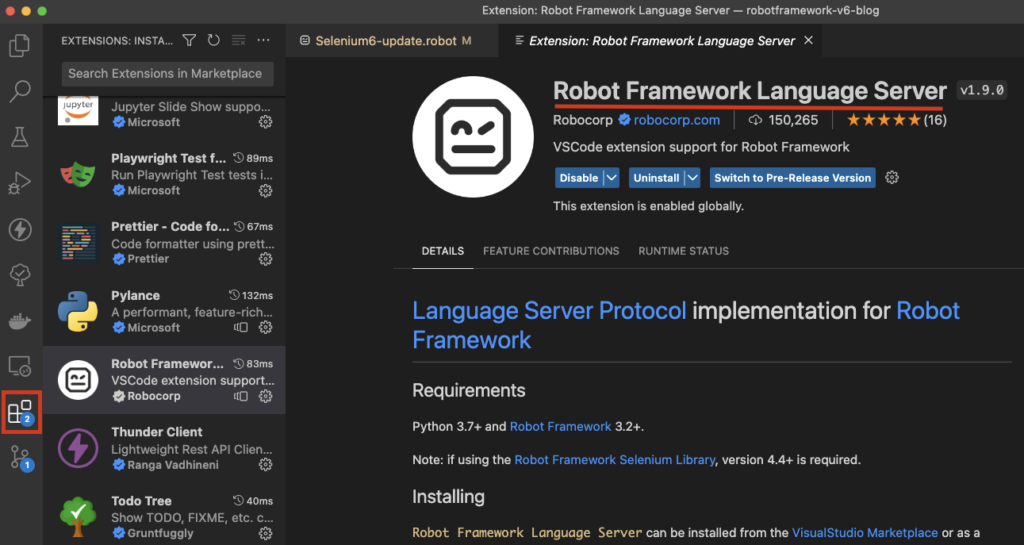Screen dimensions: 1024x545
Task: Open the RUNTIME STATUS tab
Action: 684,251
